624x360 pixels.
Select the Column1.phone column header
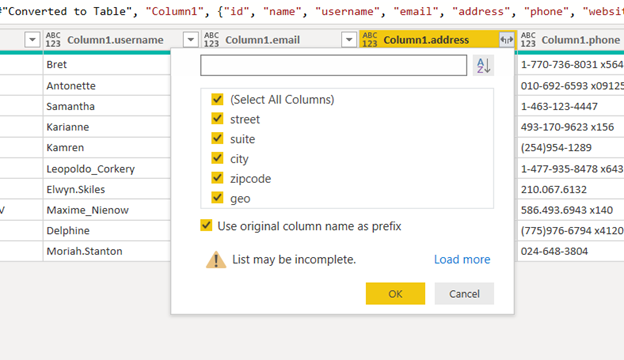pos(580,40)
